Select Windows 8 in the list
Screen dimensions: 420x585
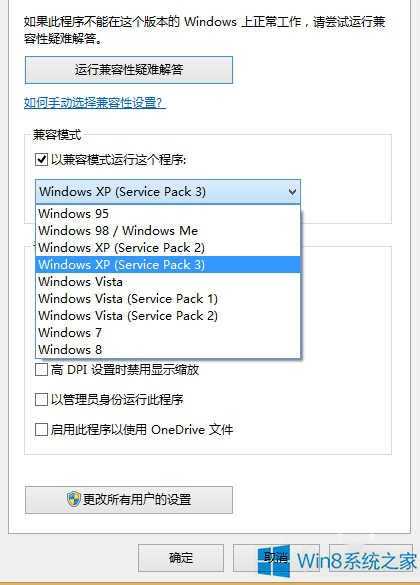[x=168, y=350]
